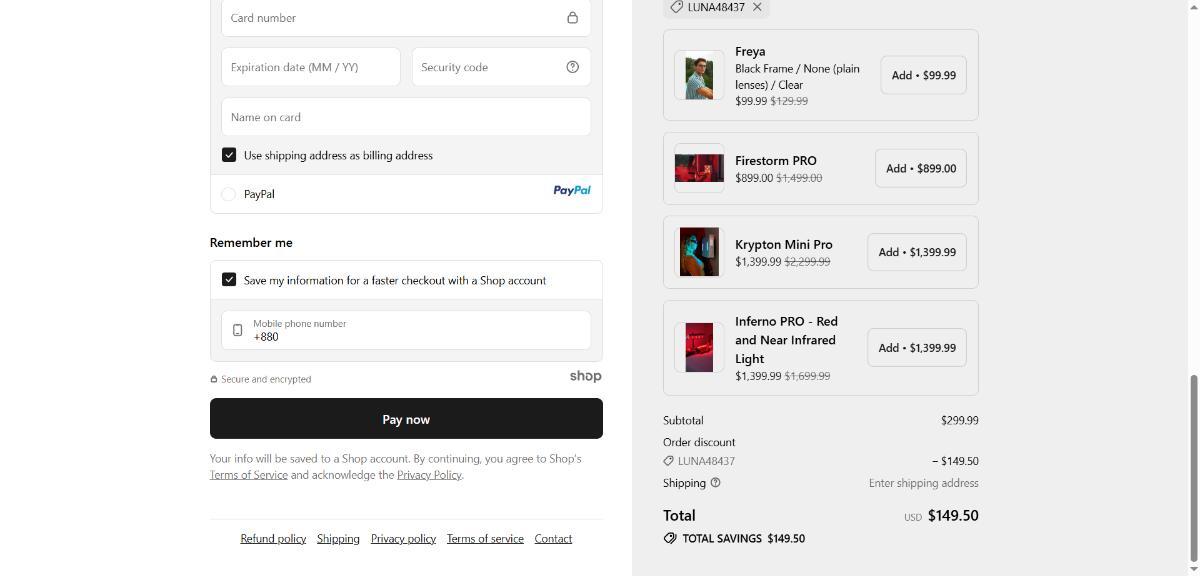Click the PayPal logo
The image size is (1200, 576).
pyautogui.click(x=571, y=190)
